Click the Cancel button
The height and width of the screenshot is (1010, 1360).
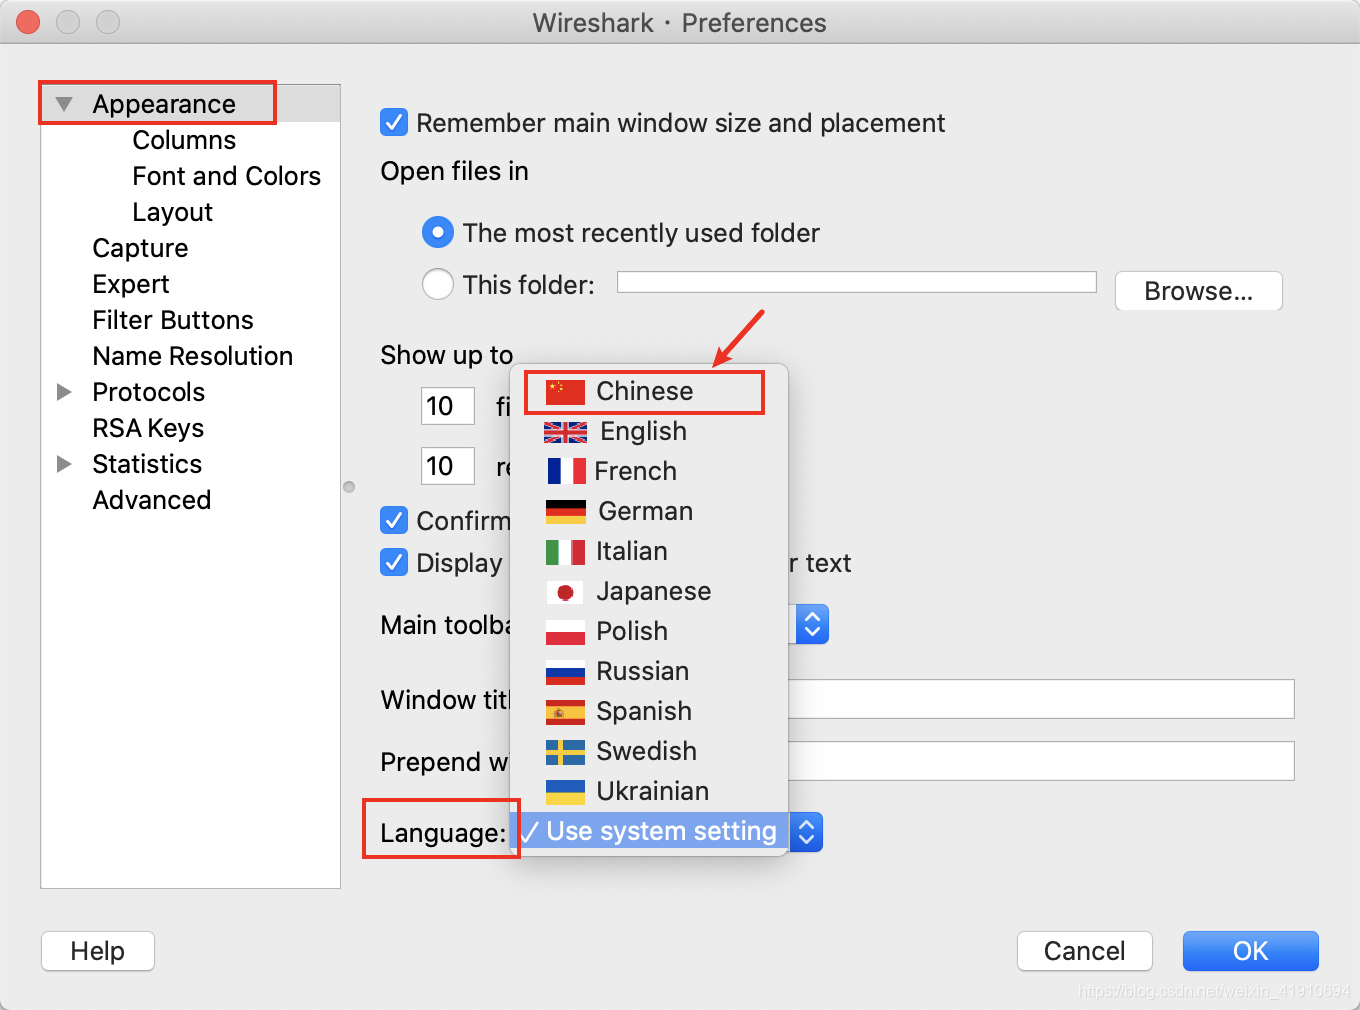click(1085, 951)
